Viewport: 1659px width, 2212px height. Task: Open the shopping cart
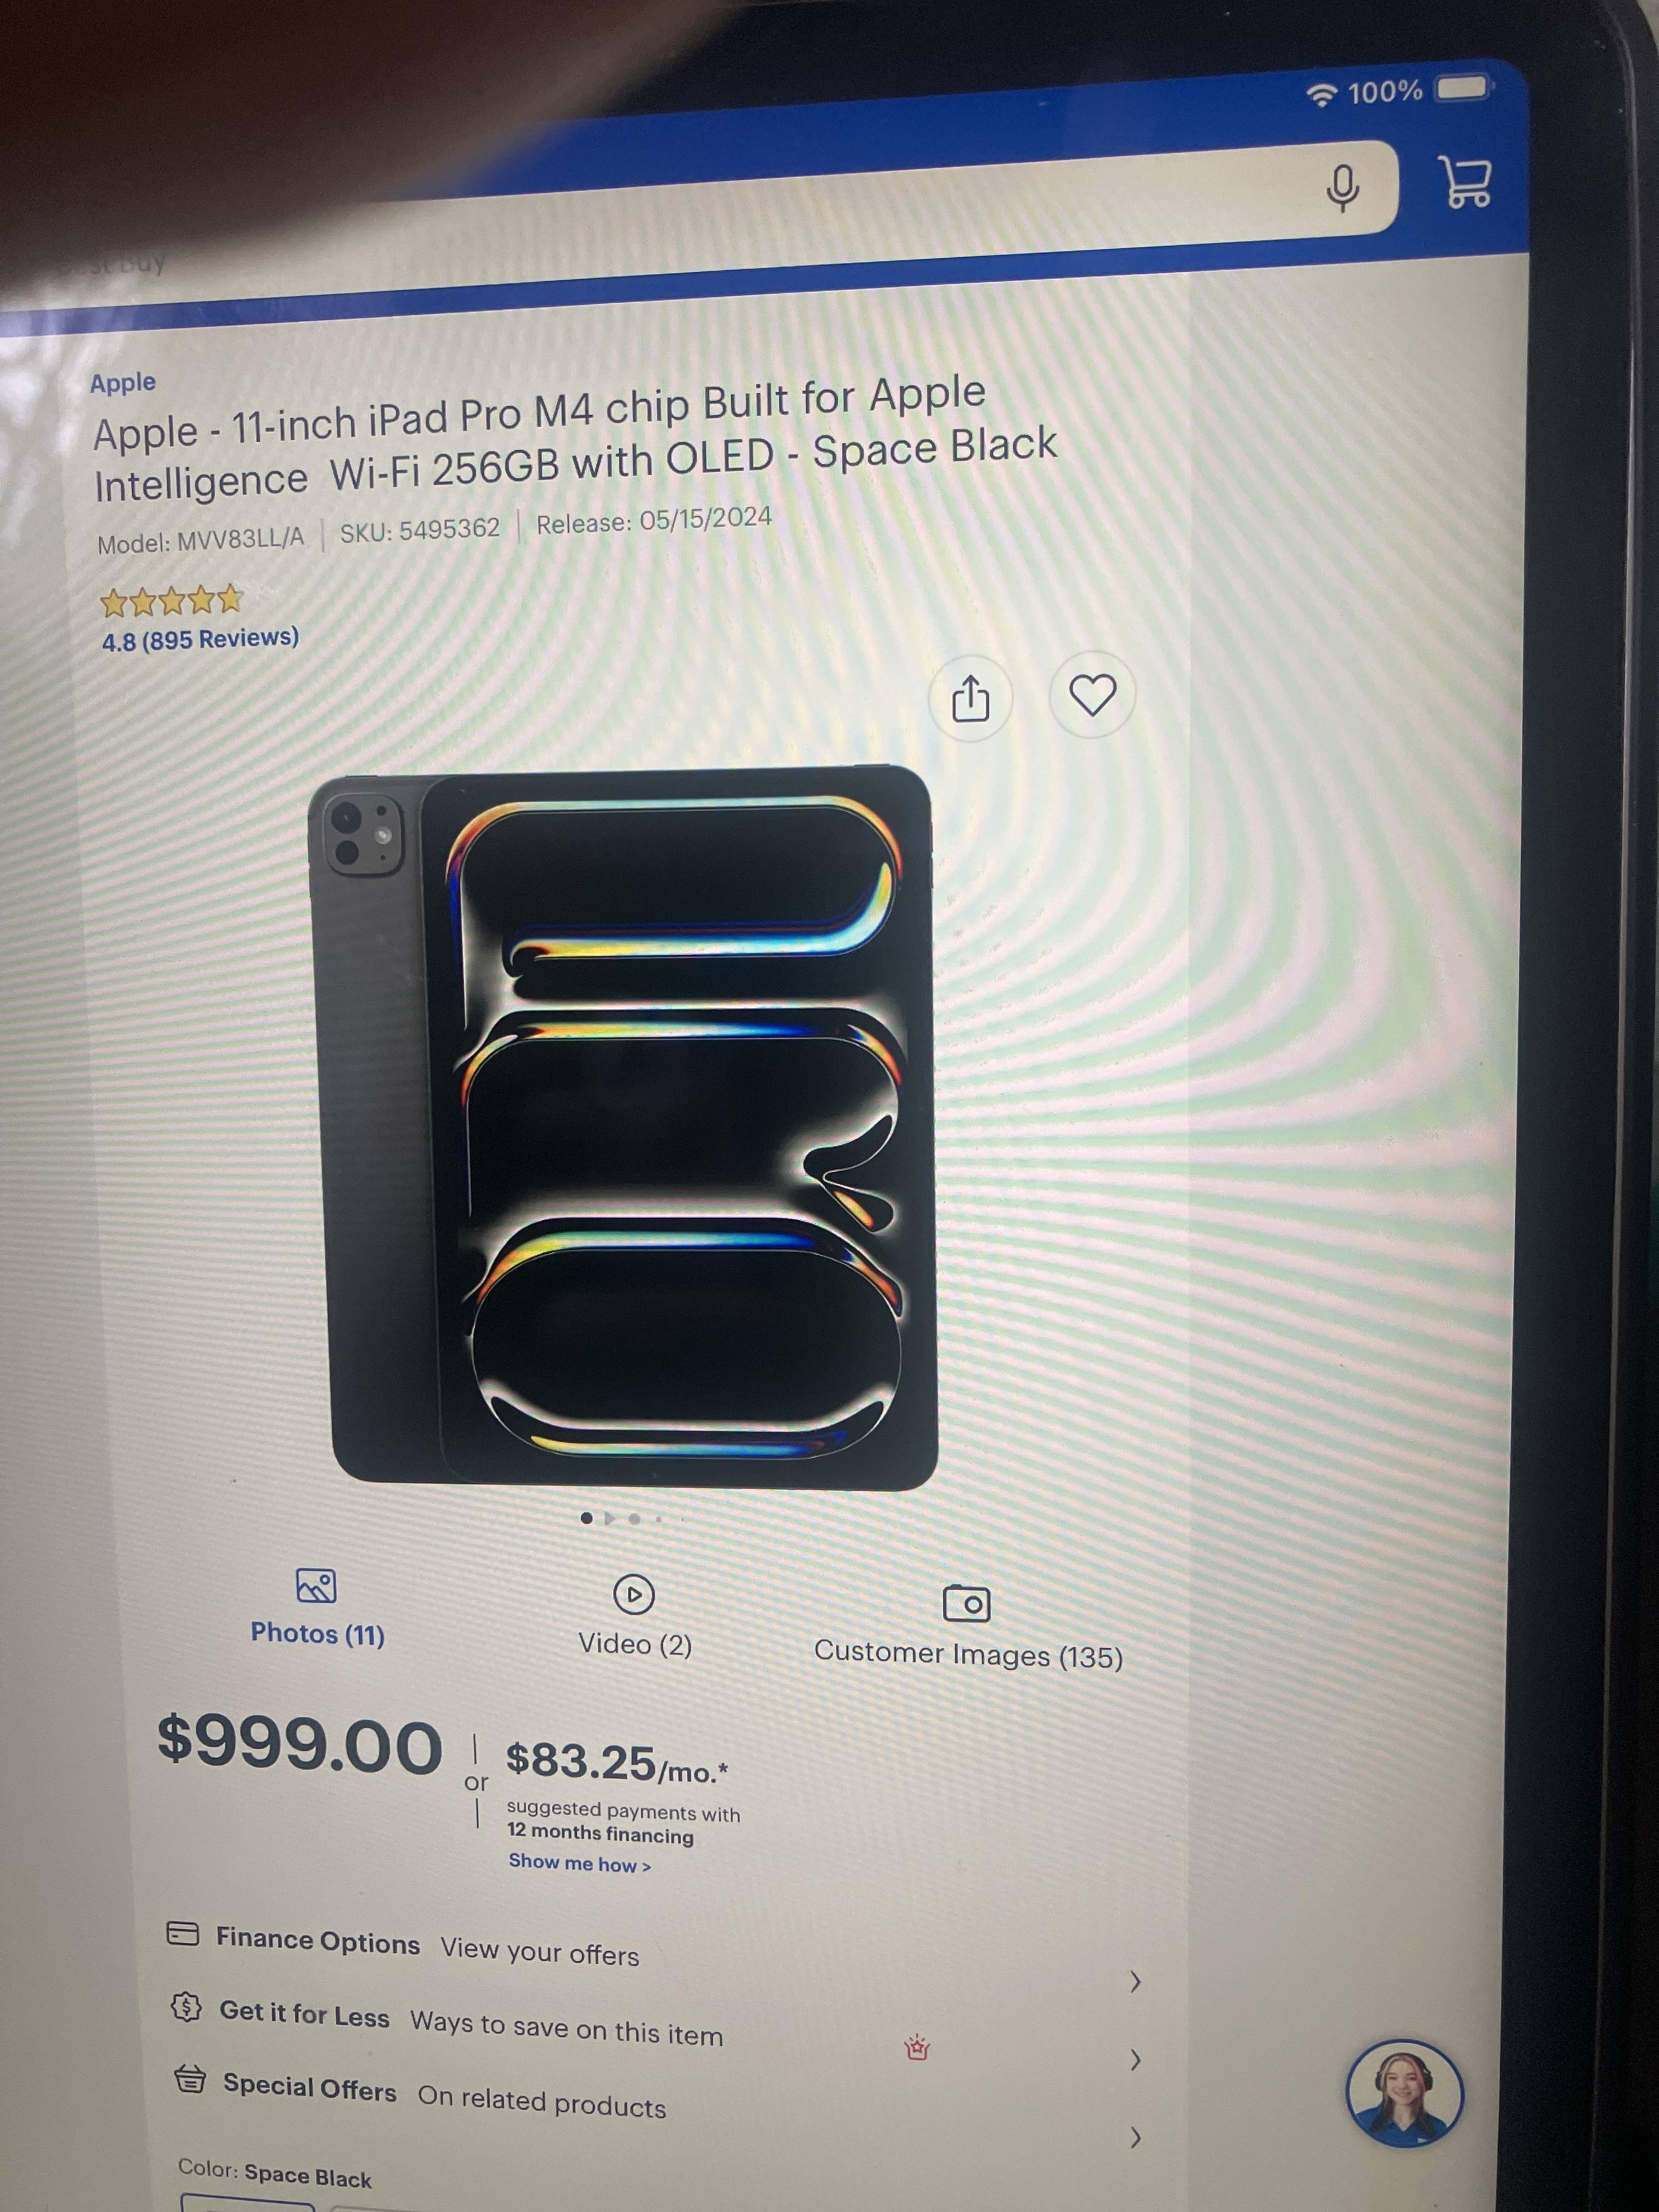click(x=1465, y=182)
